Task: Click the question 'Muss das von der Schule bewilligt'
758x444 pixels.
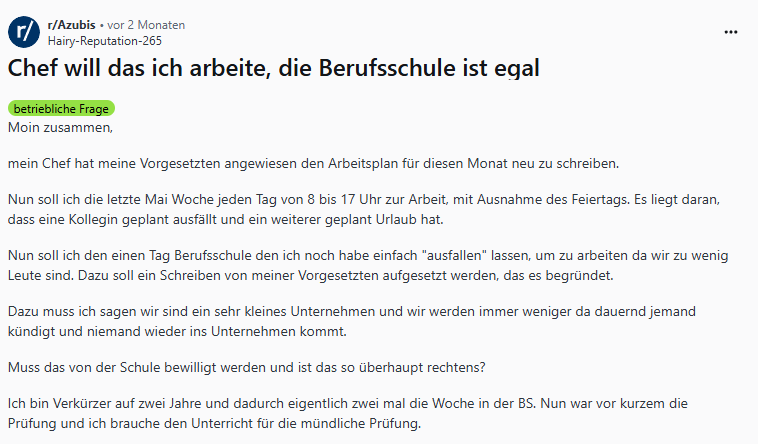Action: 246,366
